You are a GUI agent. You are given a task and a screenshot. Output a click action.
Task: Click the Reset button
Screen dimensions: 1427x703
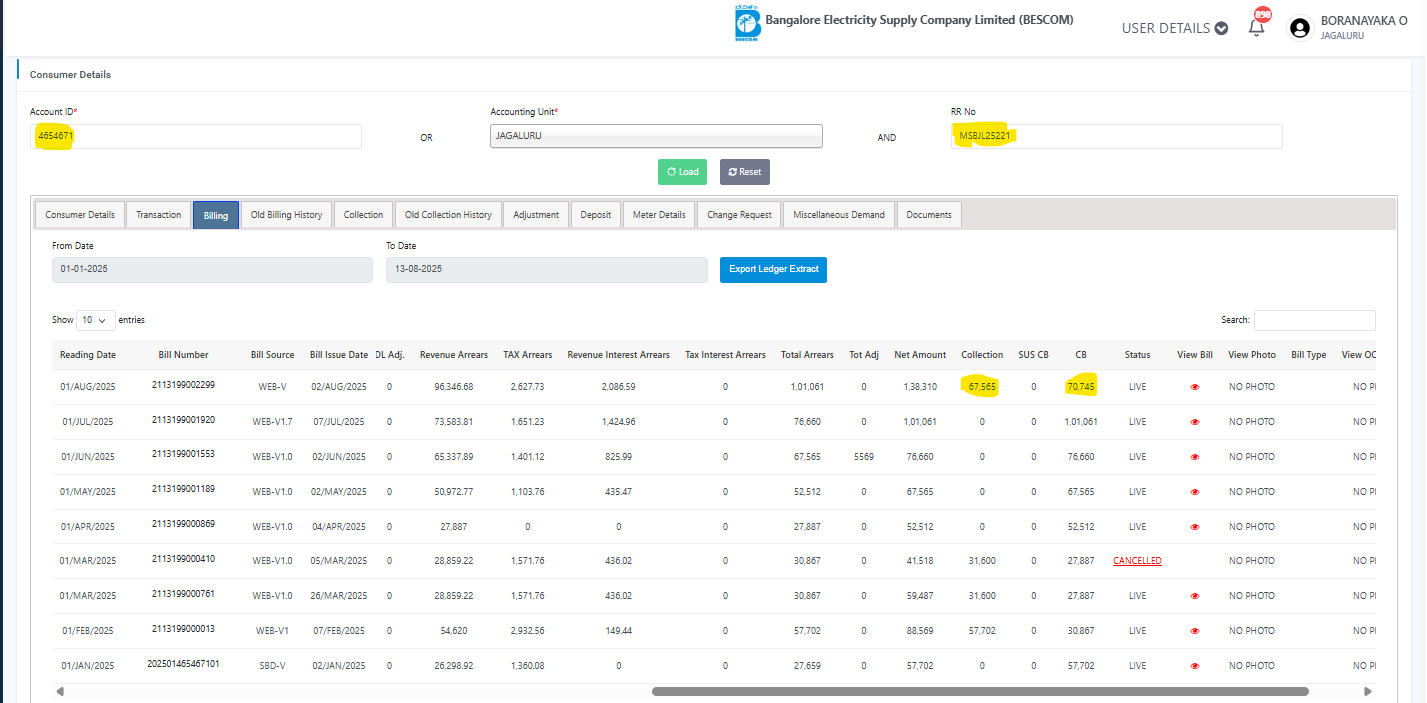pos(744,172)
